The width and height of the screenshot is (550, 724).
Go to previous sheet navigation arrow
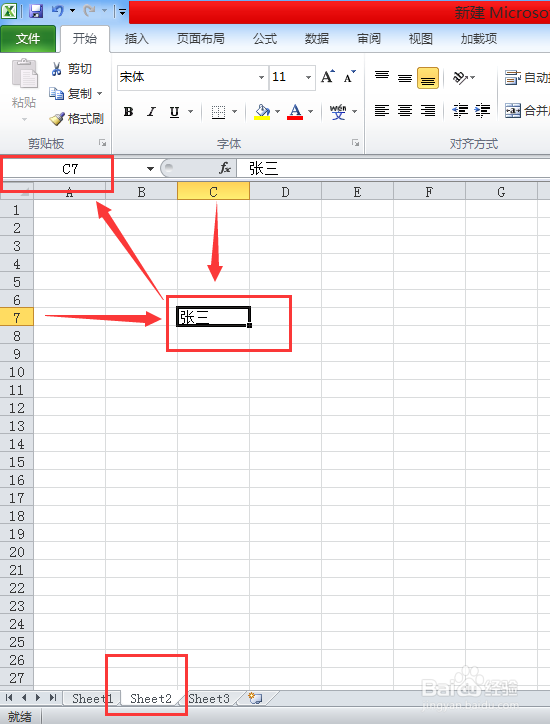(24, 698)
